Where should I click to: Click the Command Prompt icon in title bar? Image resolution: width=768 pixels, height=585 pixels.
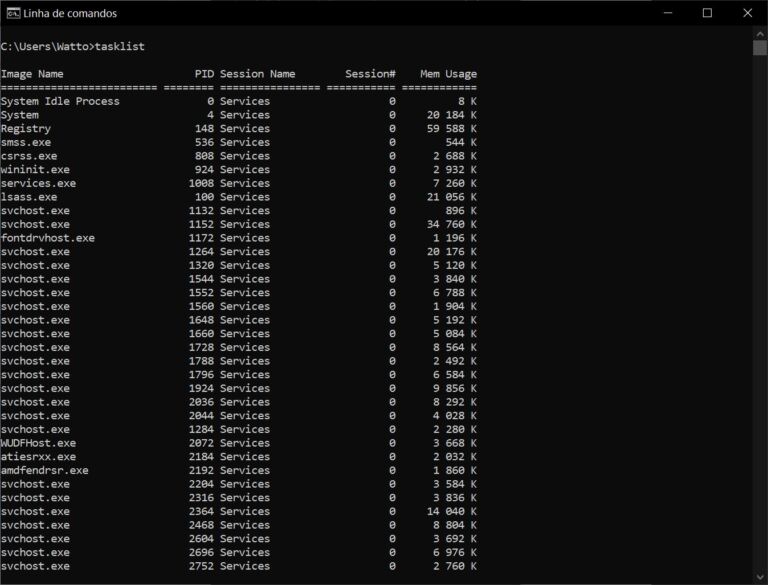tap(12, 13)
